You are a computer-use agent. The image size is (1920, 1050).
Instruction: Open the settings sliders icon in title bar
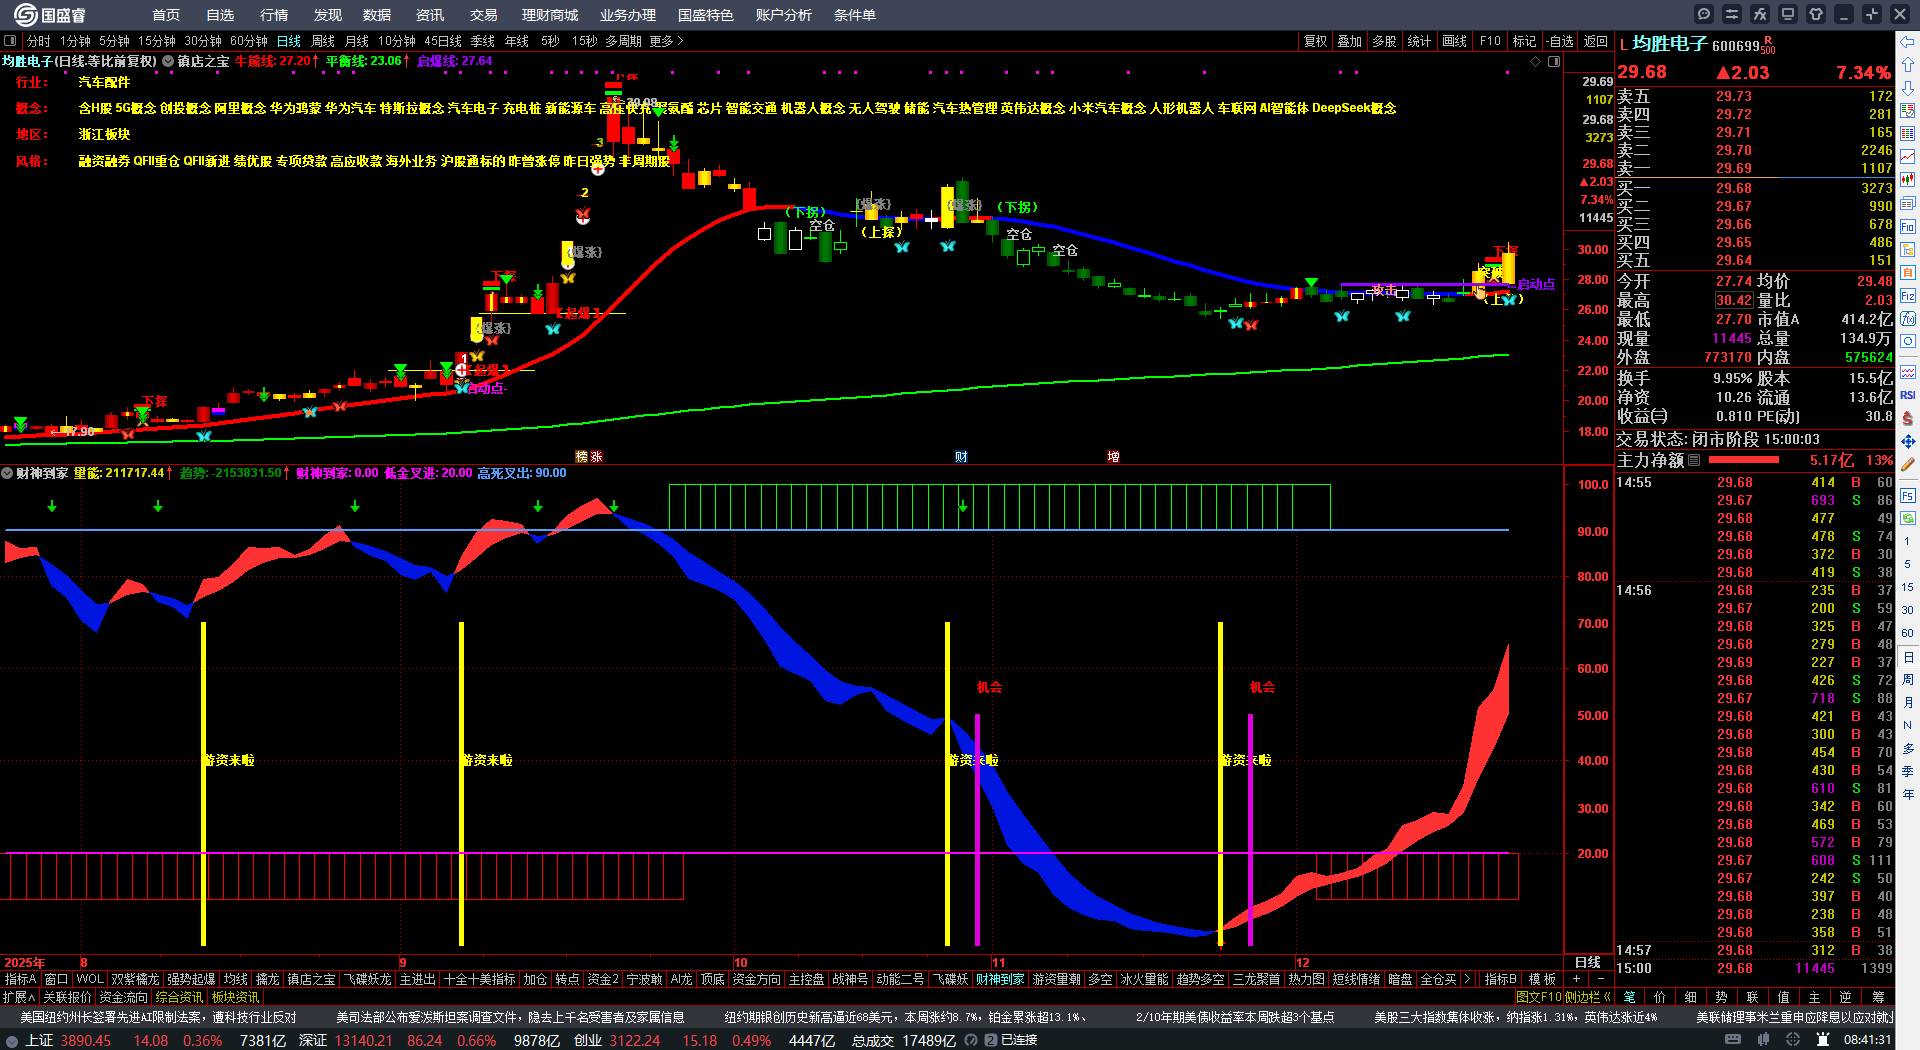click(1732, 14)
